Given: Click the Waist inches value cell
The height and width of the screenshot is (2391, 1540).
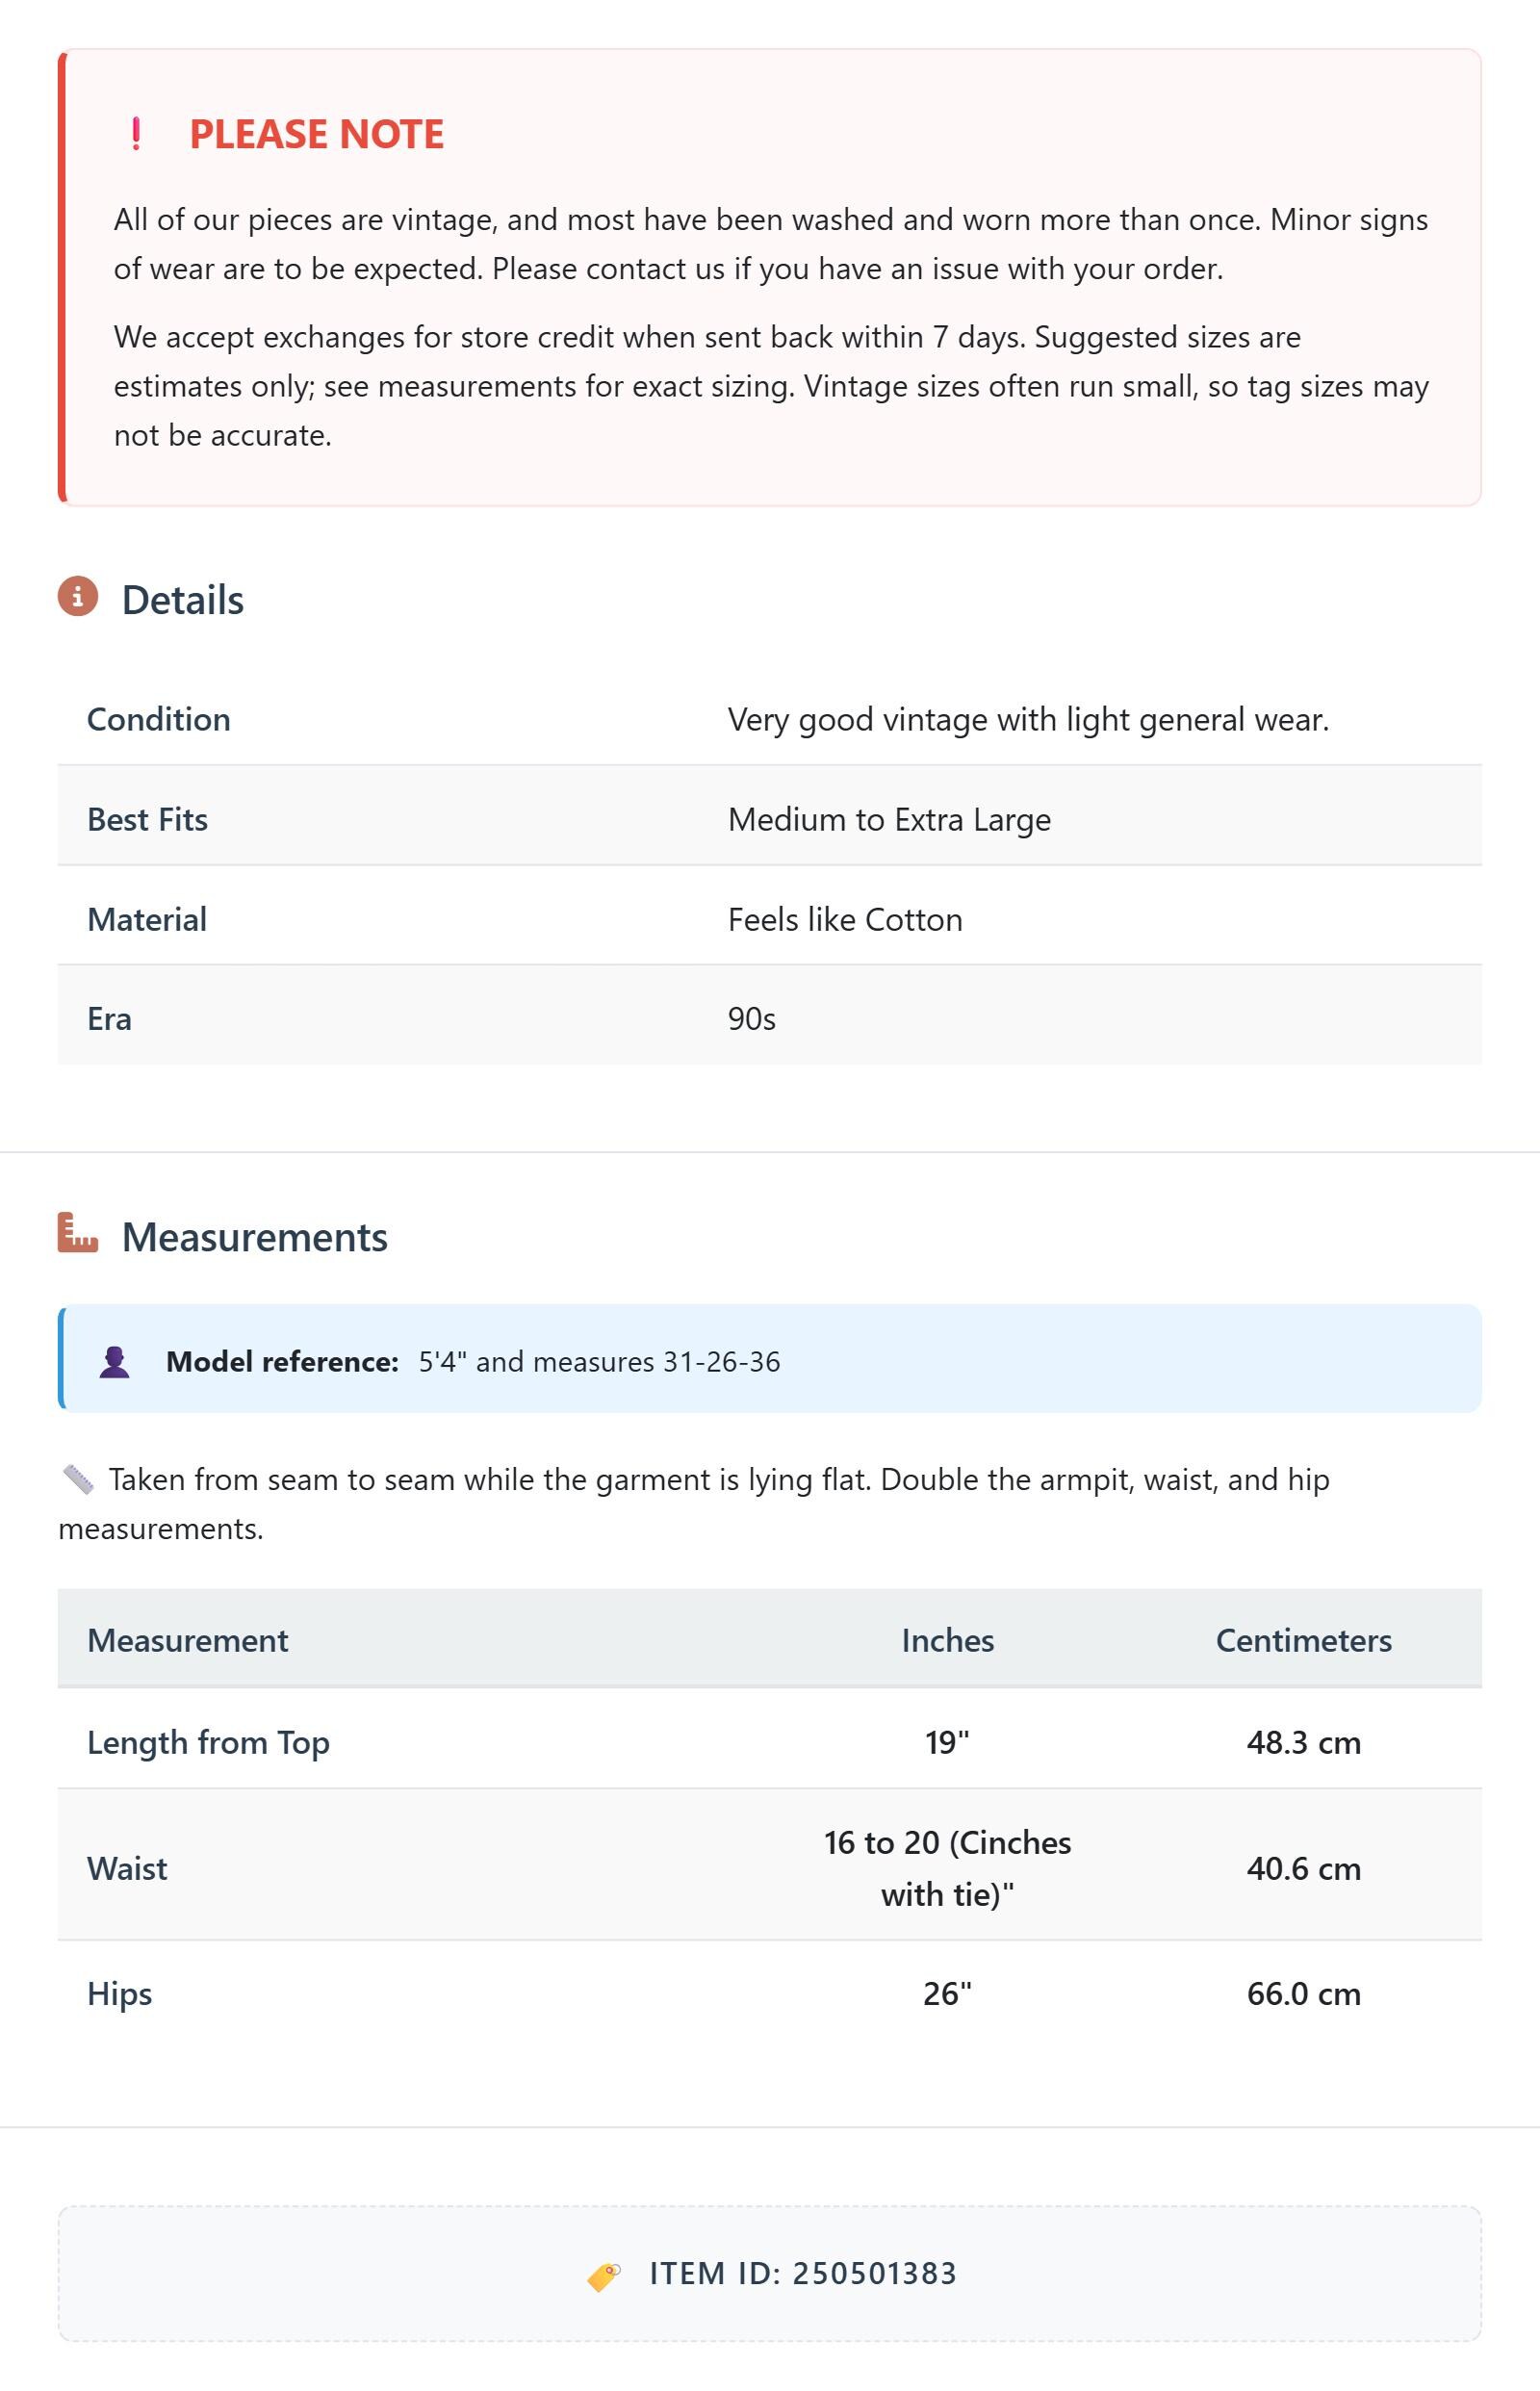Looking at the screenshot, I should (x=948, y=1868).
